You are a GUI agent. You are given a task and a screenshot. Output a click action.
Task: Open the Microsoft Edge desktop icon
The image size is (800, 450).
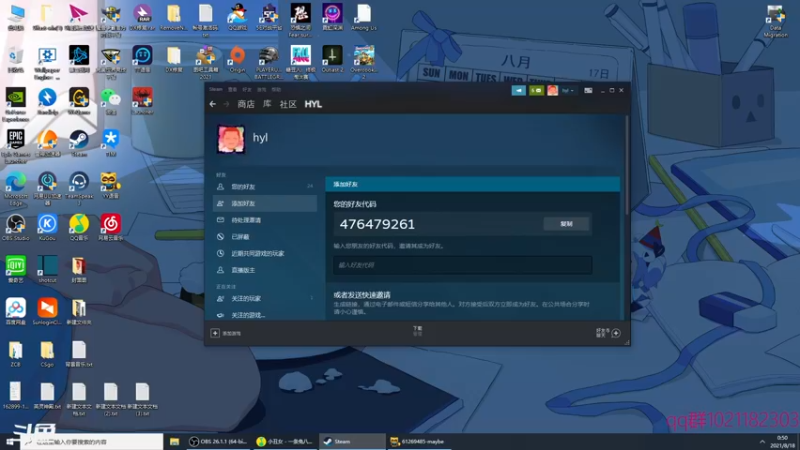[15, 188]
